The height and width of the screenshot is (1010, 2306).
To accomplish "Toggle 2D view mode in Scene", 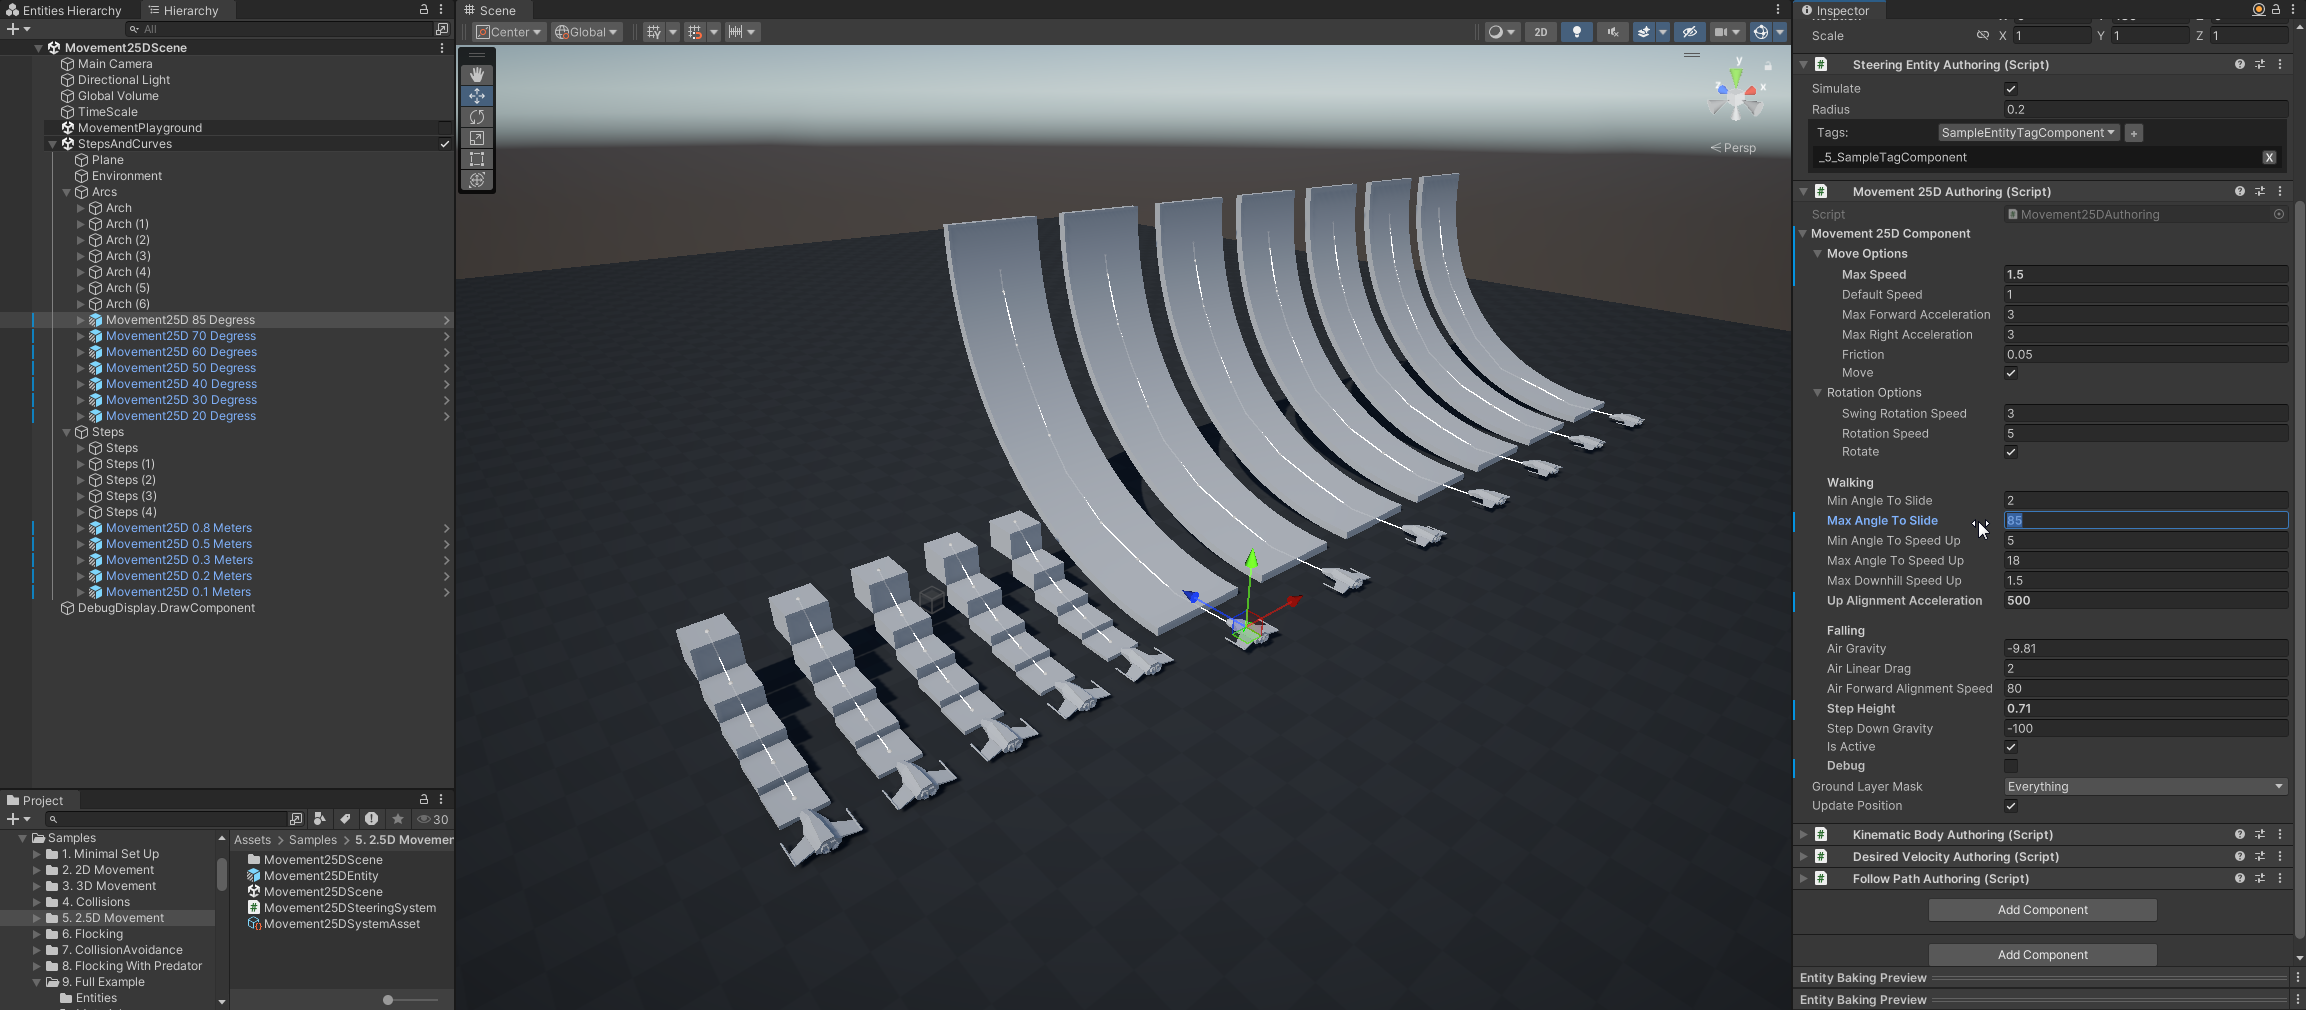I will [x=1540, y=32].
